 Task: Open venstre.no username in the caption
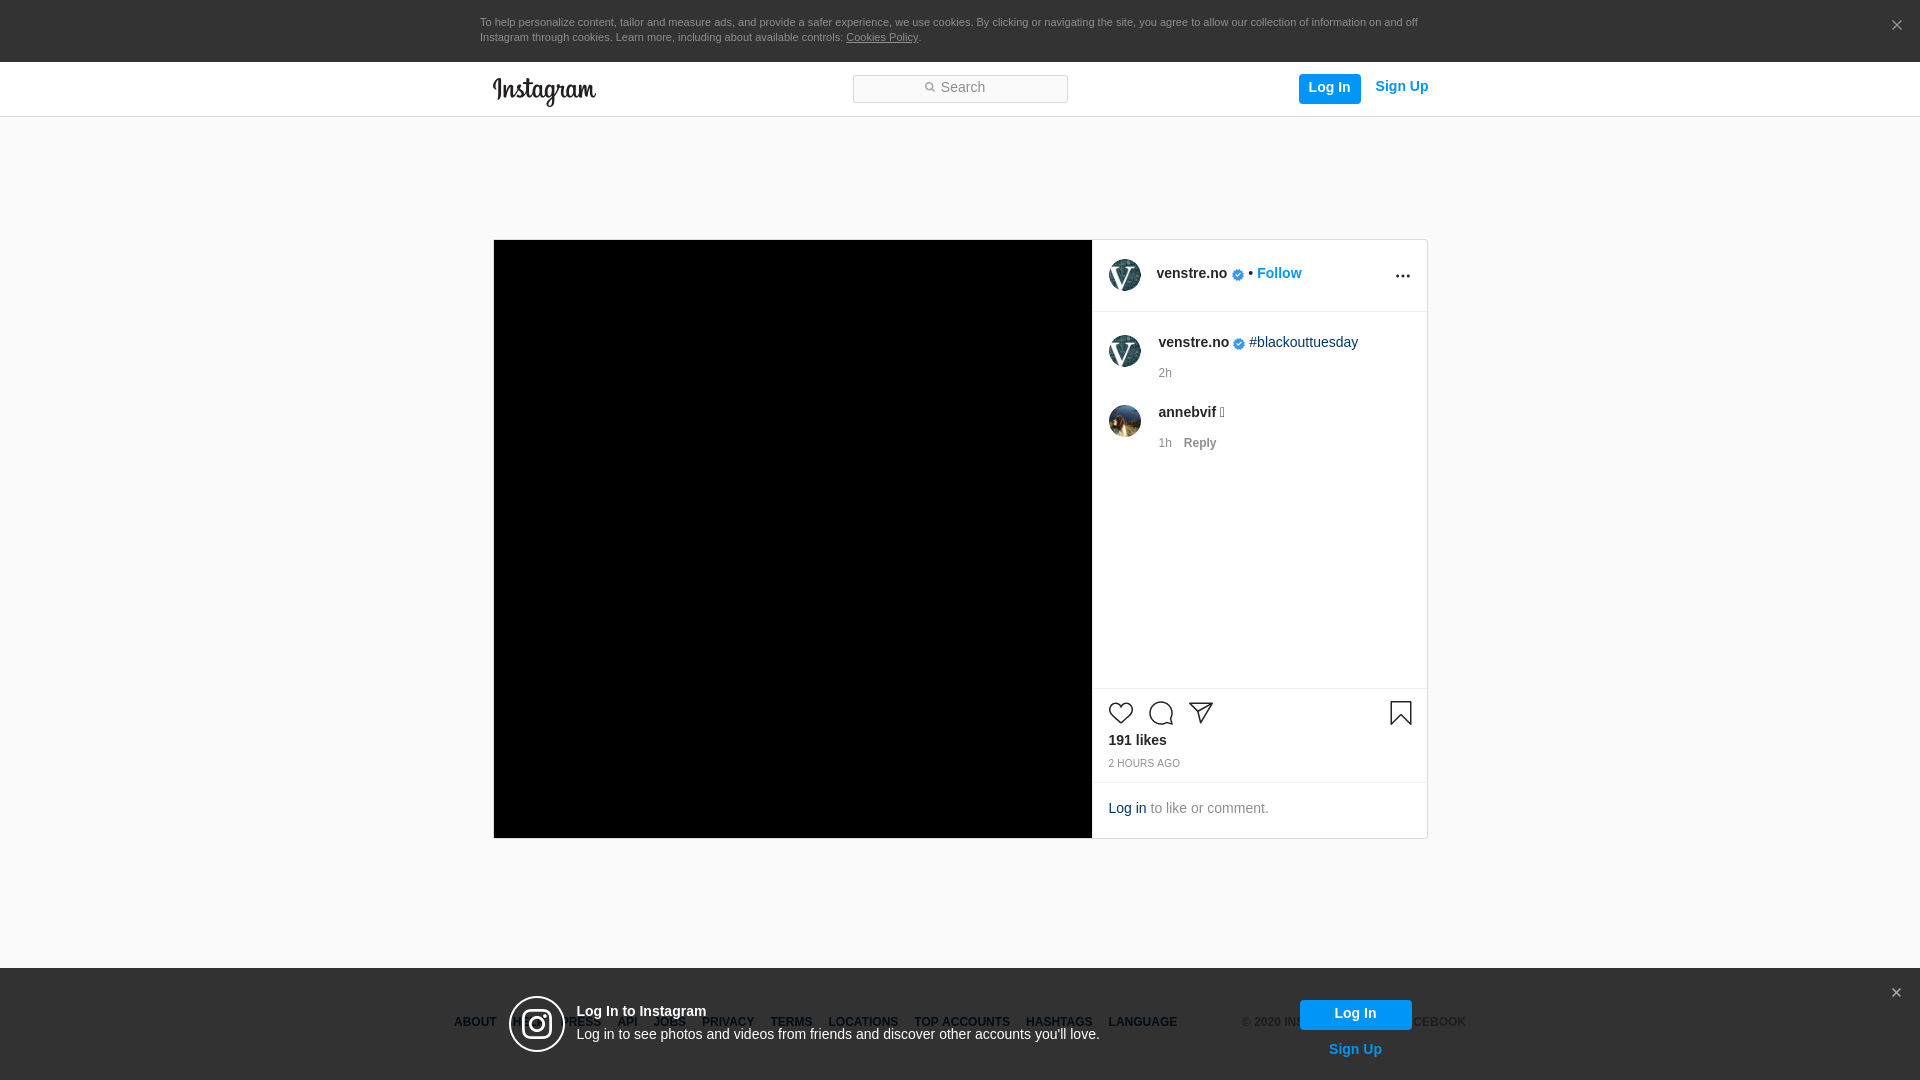tap(1193, 342)
